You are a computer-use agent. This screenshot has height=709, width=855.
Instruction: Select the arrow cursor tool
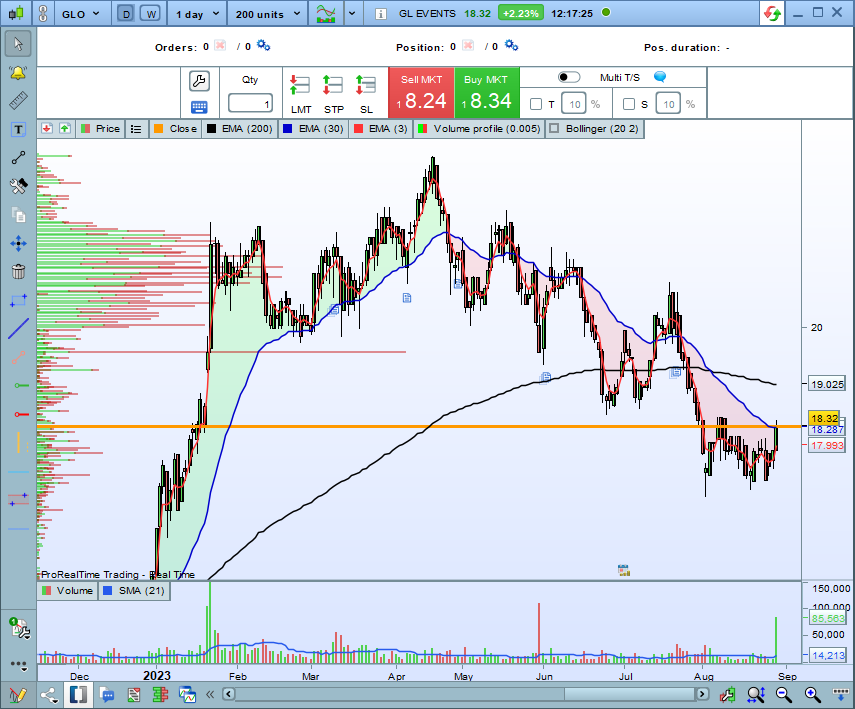click(x=18, y=44)
